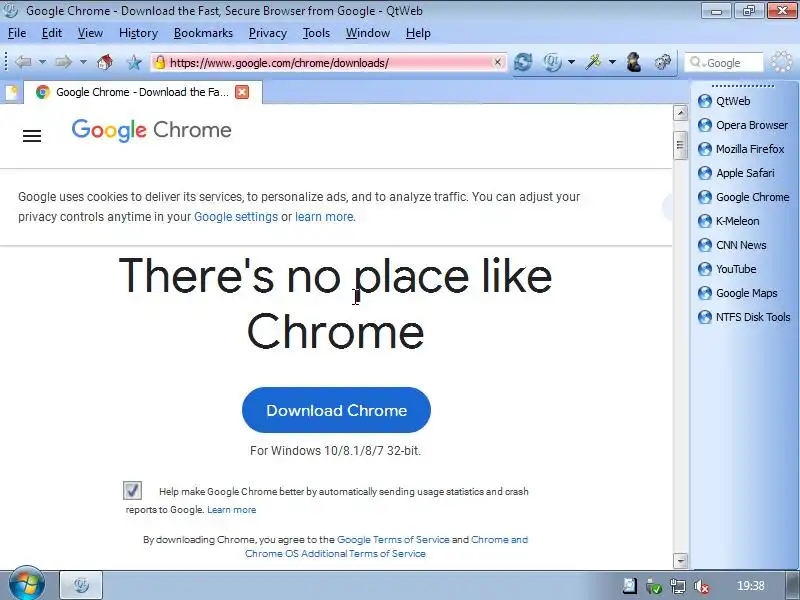Viewport: 800px width, 600px height.
Task: Open settings via the gears icon
Action: (x=662, y=62)
